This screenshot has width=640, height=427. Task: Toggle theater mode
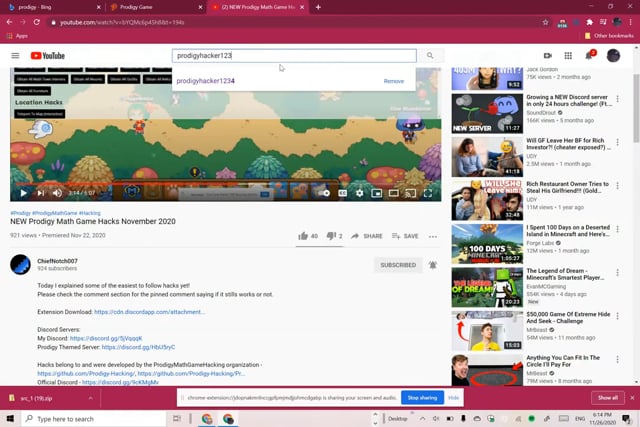pos(393,193)
